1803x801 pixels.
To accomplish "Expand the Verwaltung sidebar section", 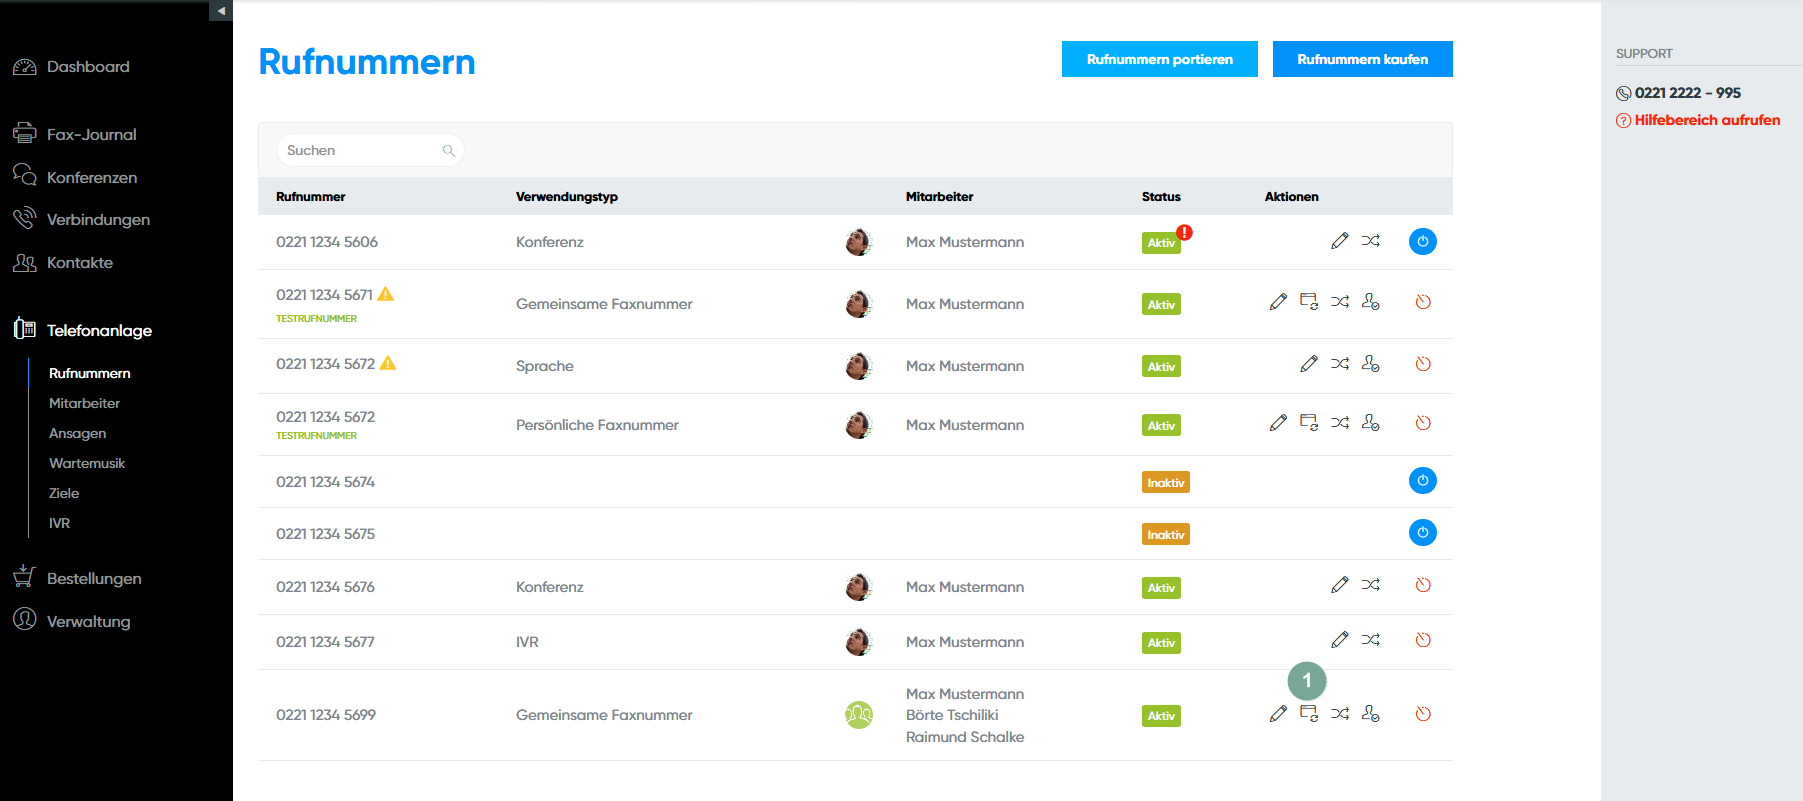I will click(88, 621).
